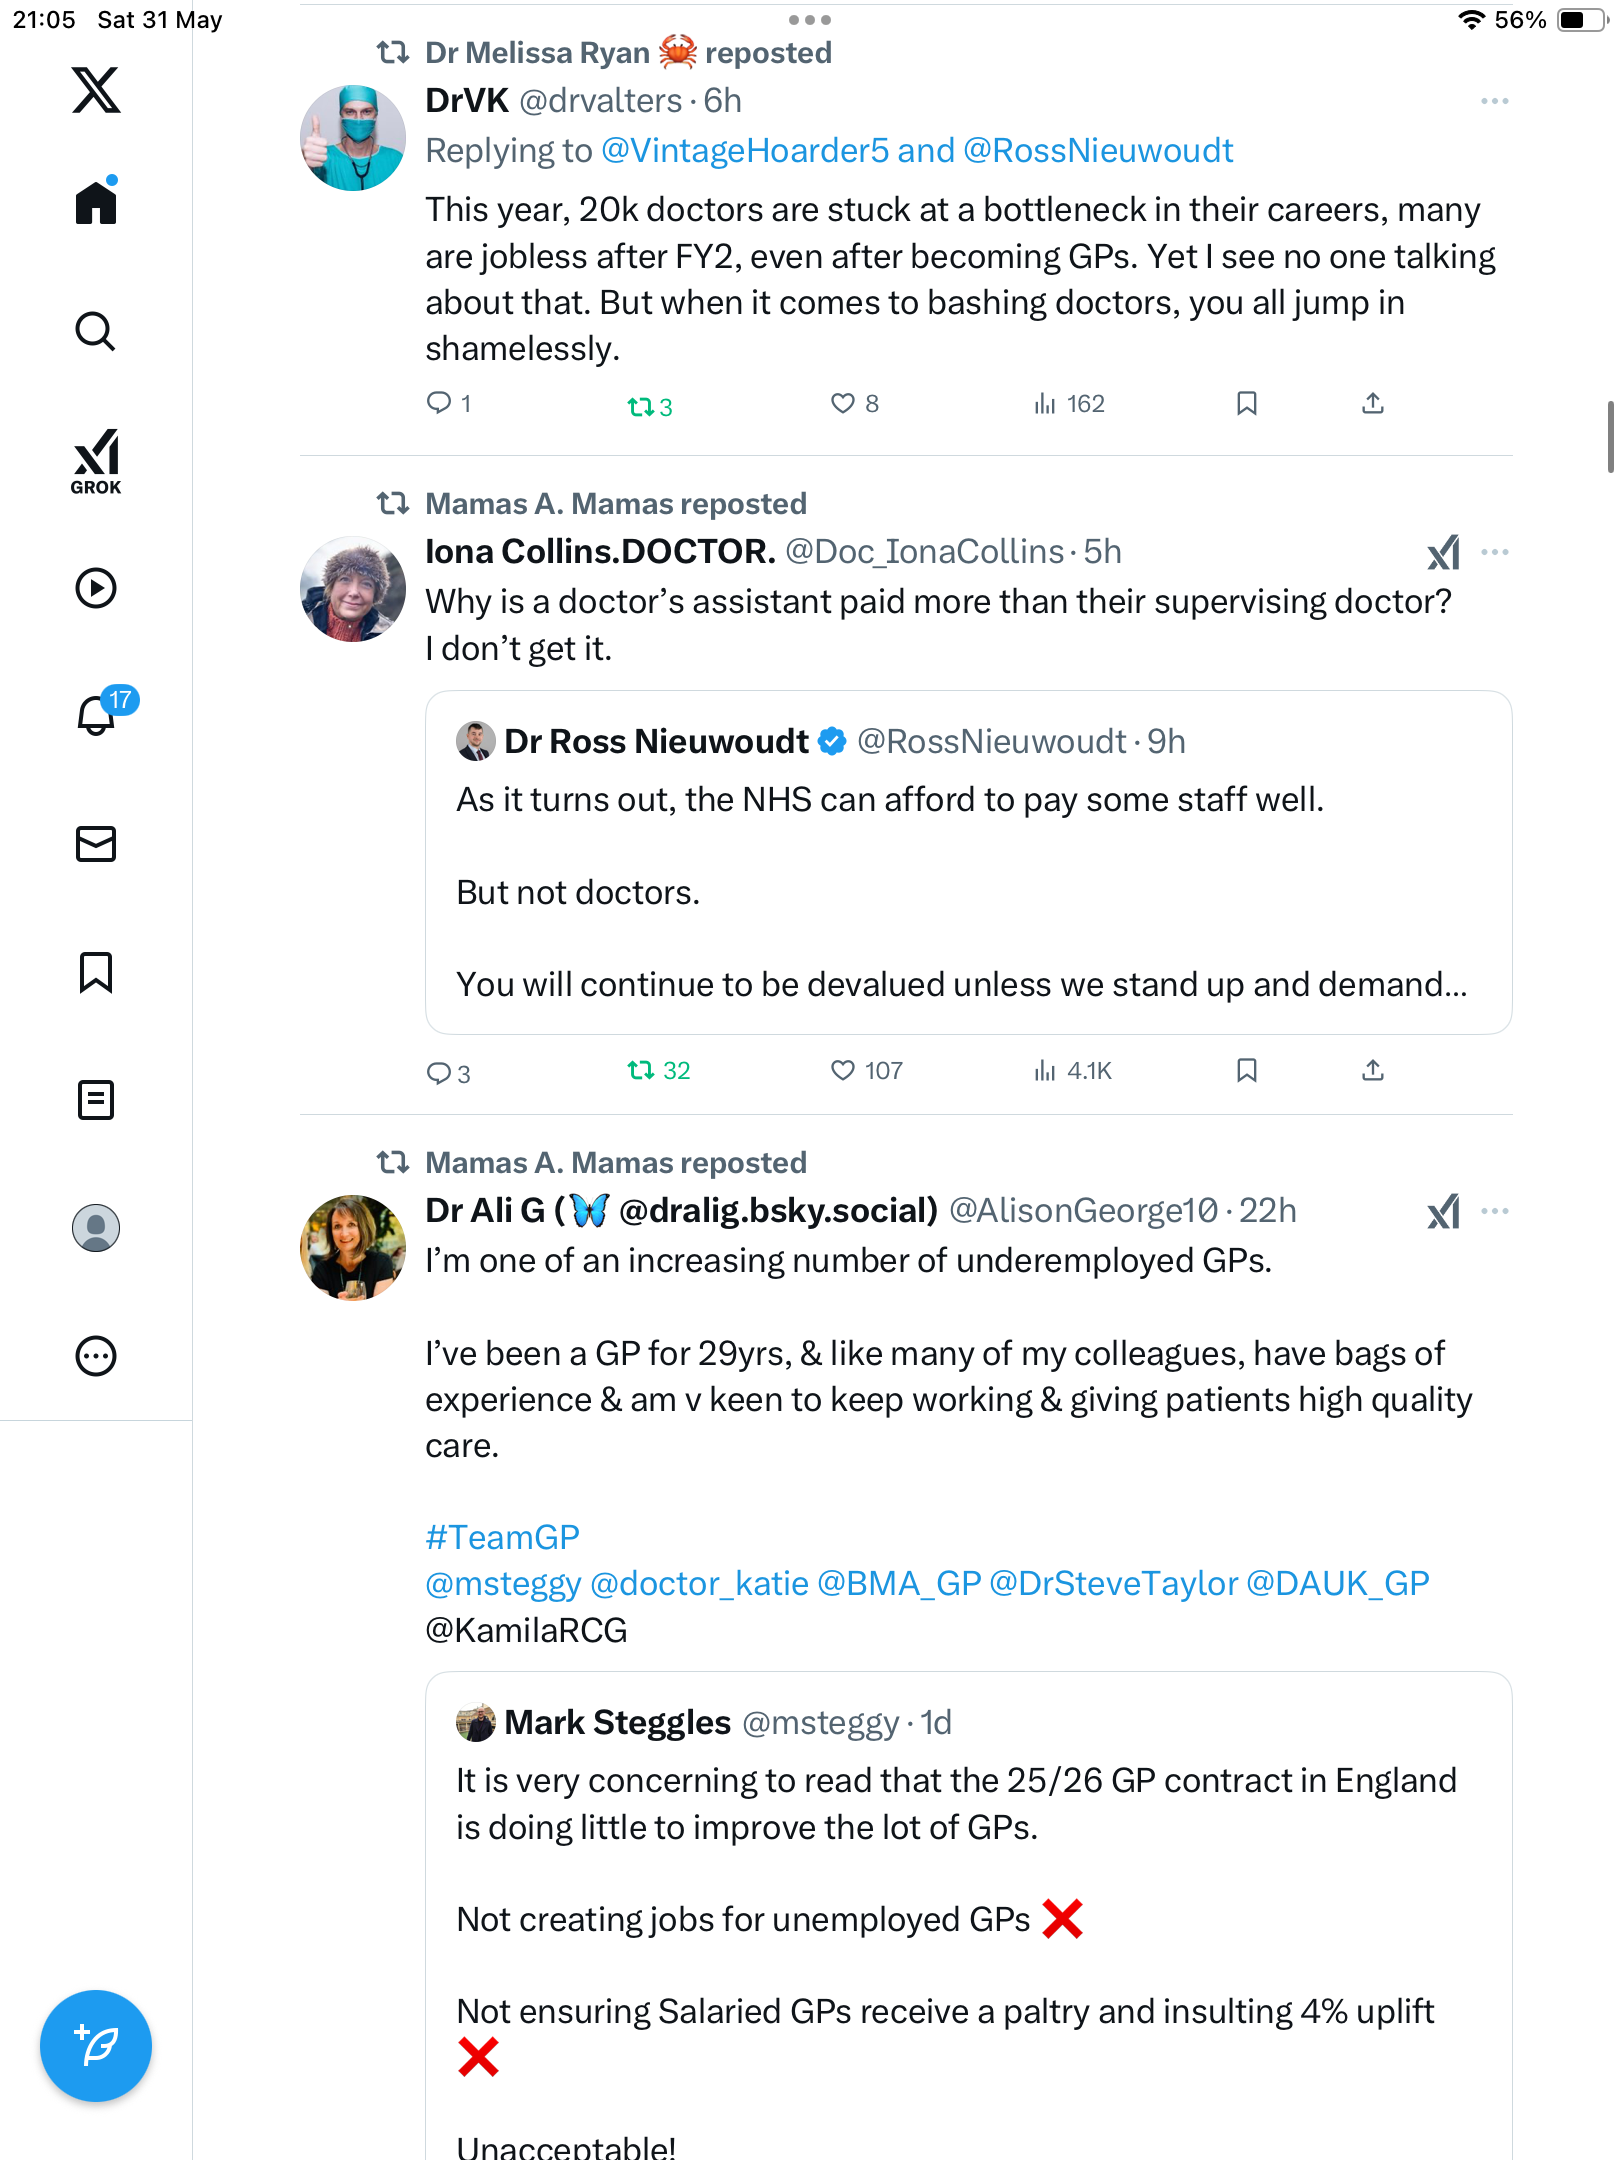Open Messages envelope icon in sidebar
Viewport: 1620px width, 2160px height.
[x=96, y=844]
